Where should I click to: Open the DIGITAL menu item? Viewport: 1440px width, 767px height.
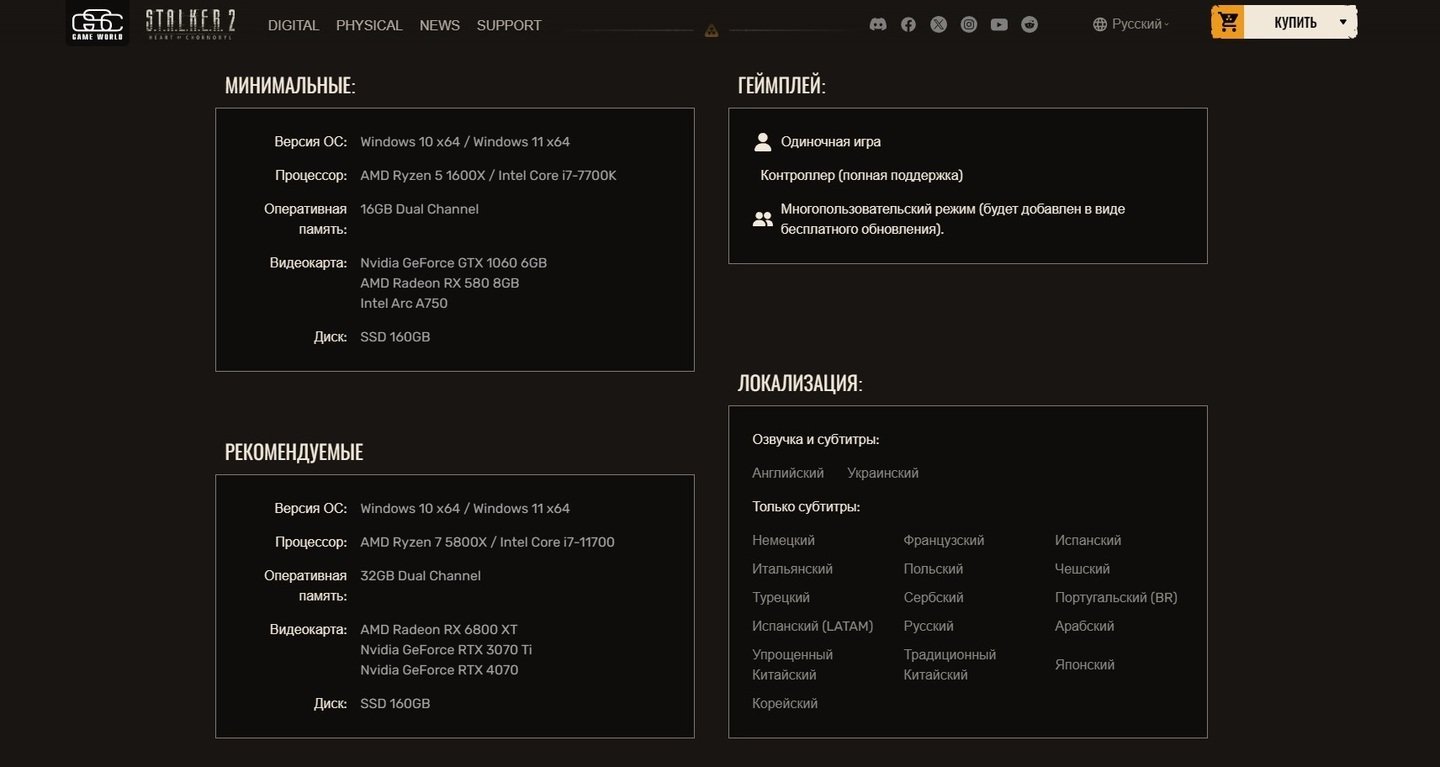293,25
